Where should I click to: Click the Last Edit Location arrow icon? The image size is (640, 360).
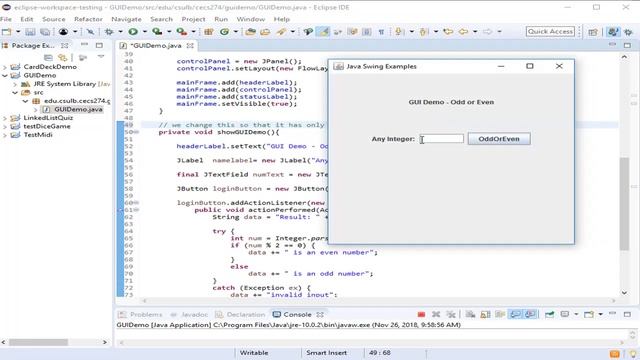pyautogui.click(x=448, y=31)
